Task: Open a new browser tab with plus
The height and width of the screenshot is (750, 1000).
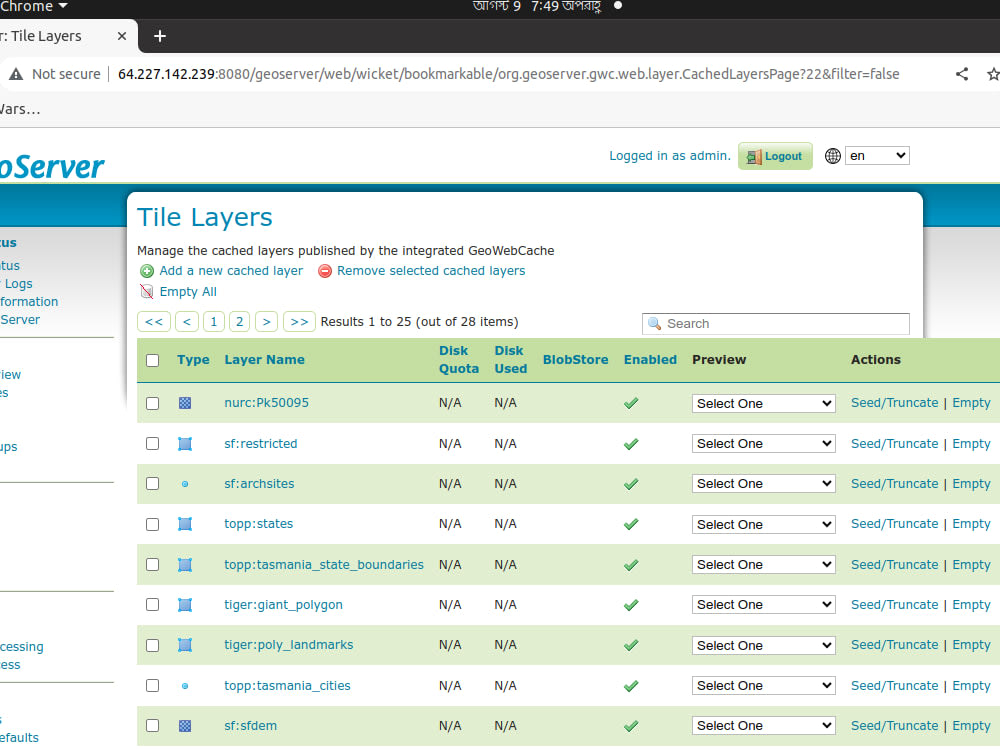Action: click(160, 36)
